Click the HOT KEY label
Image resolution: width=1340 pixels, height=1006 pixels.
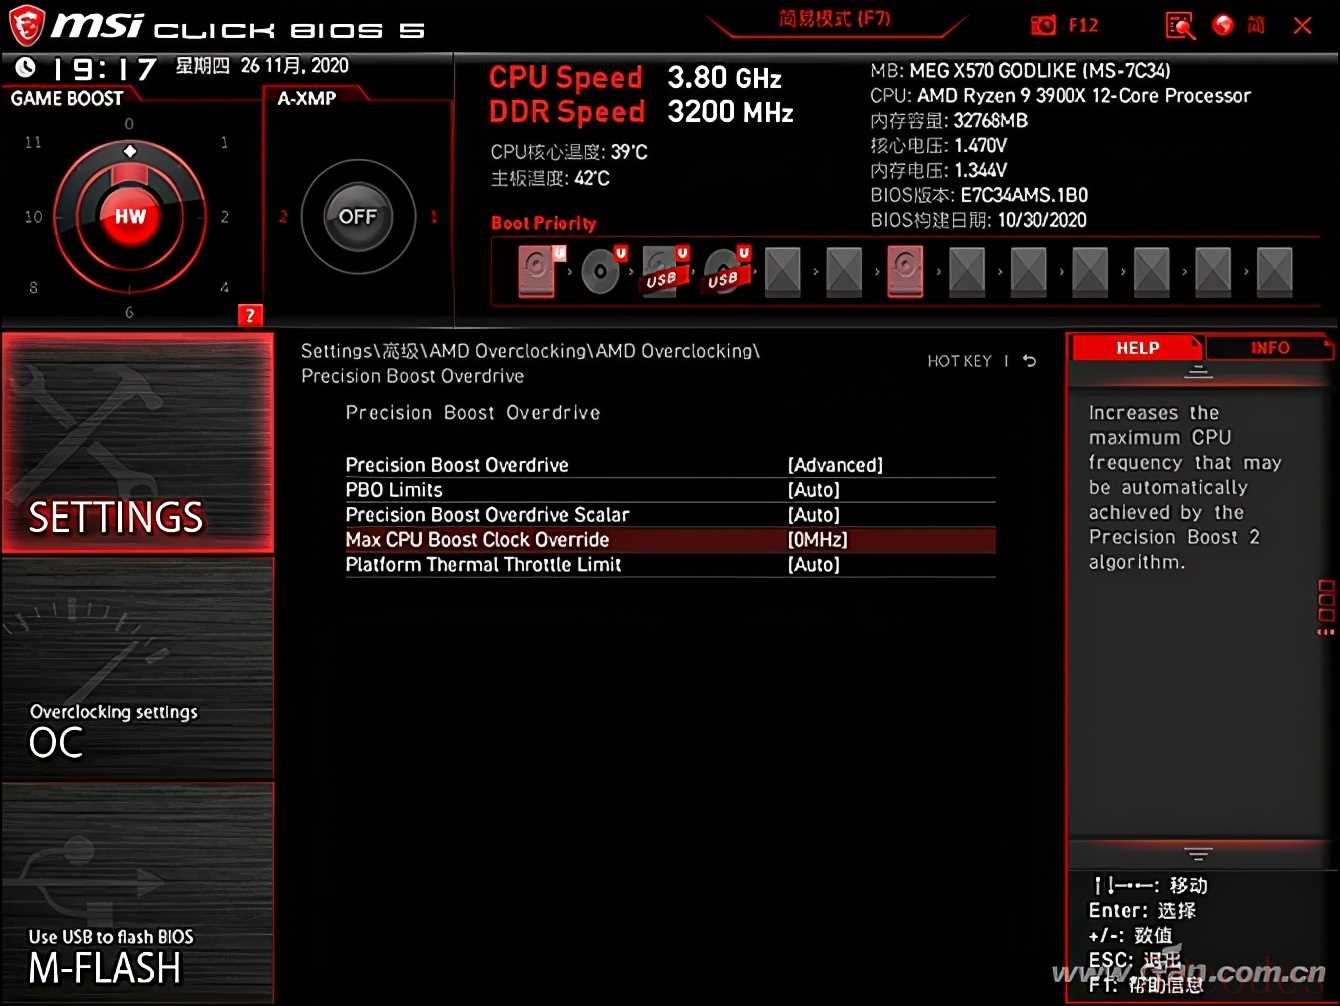(x=959, y=361)
